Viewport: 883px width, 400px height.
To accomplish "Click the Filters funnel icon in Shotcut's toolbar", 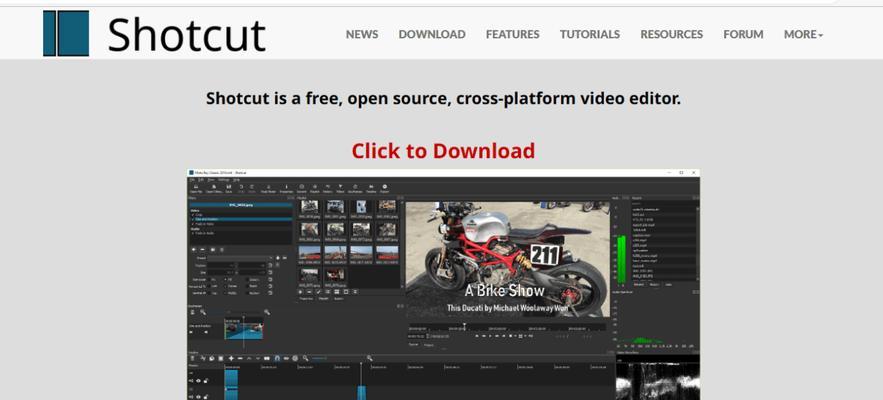I will click(x=341, y=186).
